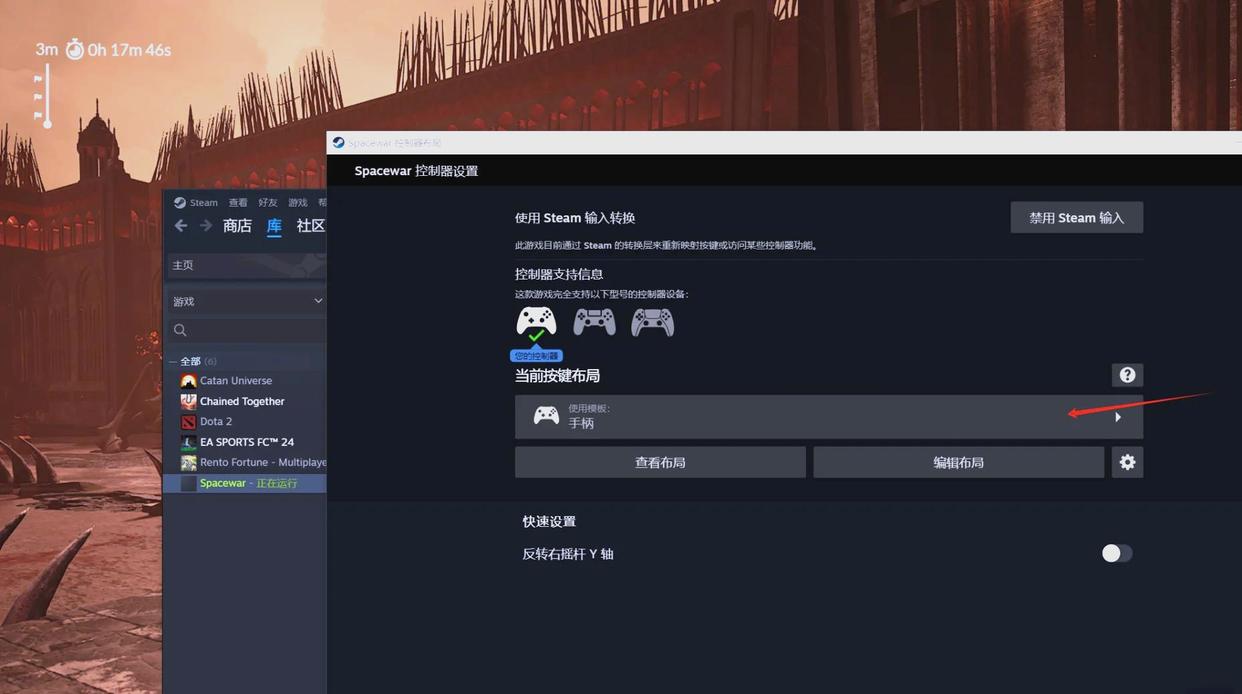The width and height of the screenshot is (1242, 694).
Task: Click into the library search field
Action: [x=245, y=330]
